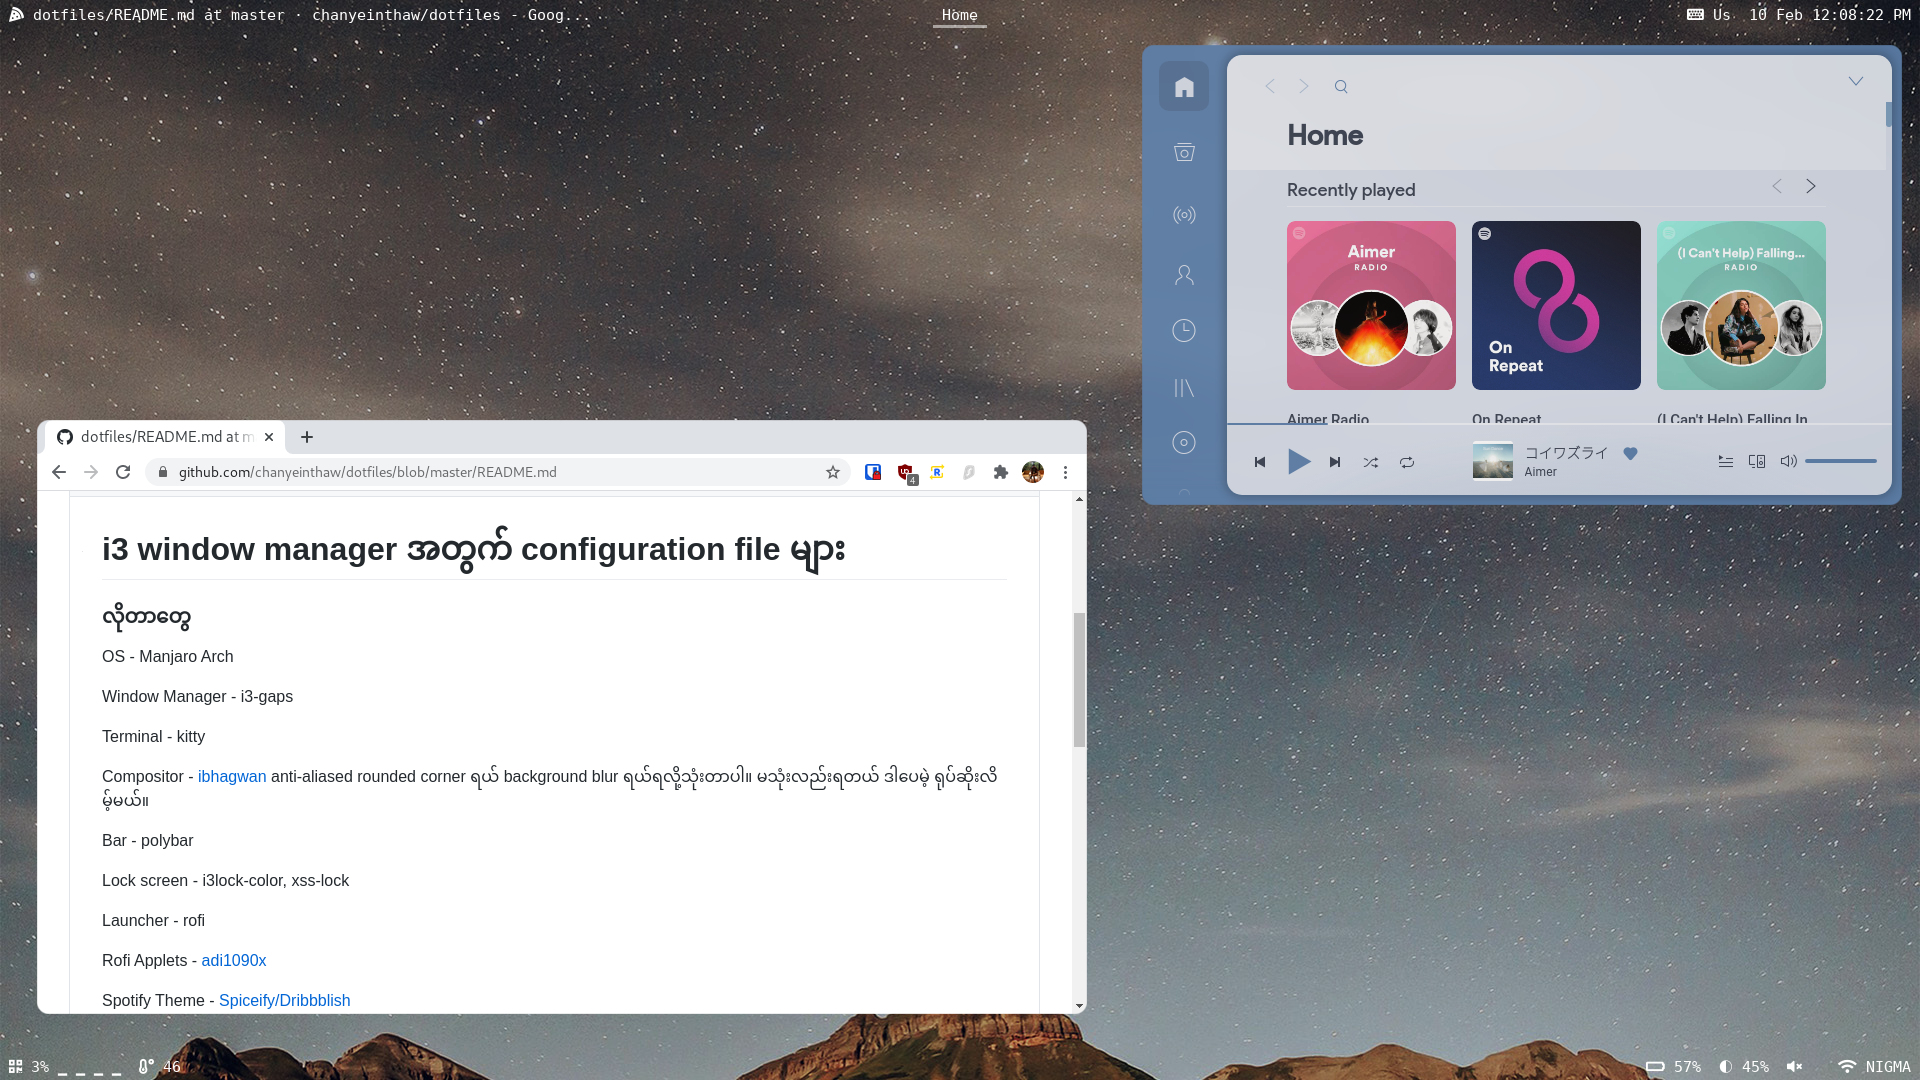Click the CPU 3% indicator in polybar
Screen dimensions: 1920x1080
pyautogui.click(x=29, y=1067)
